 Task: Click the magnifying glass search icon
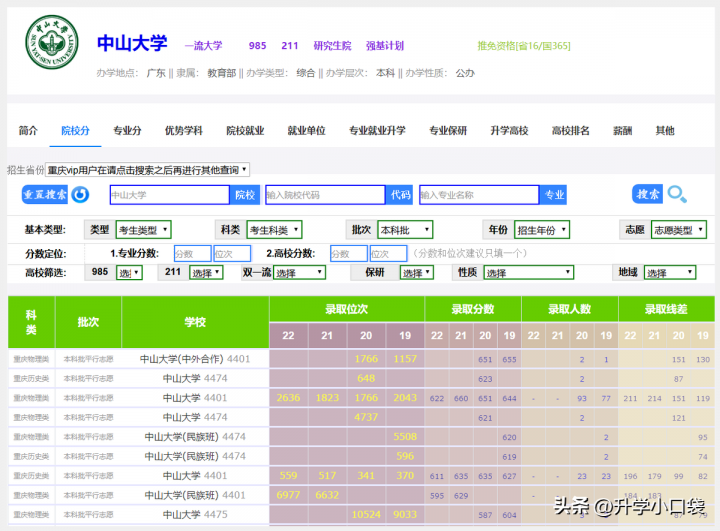[x=677, y=194]
